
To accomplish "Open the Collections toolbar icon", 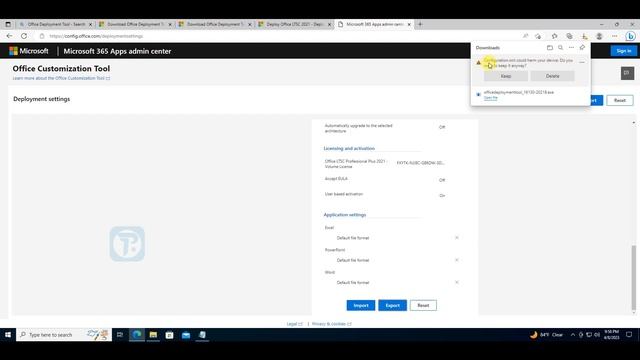I will tap(569, 36).
